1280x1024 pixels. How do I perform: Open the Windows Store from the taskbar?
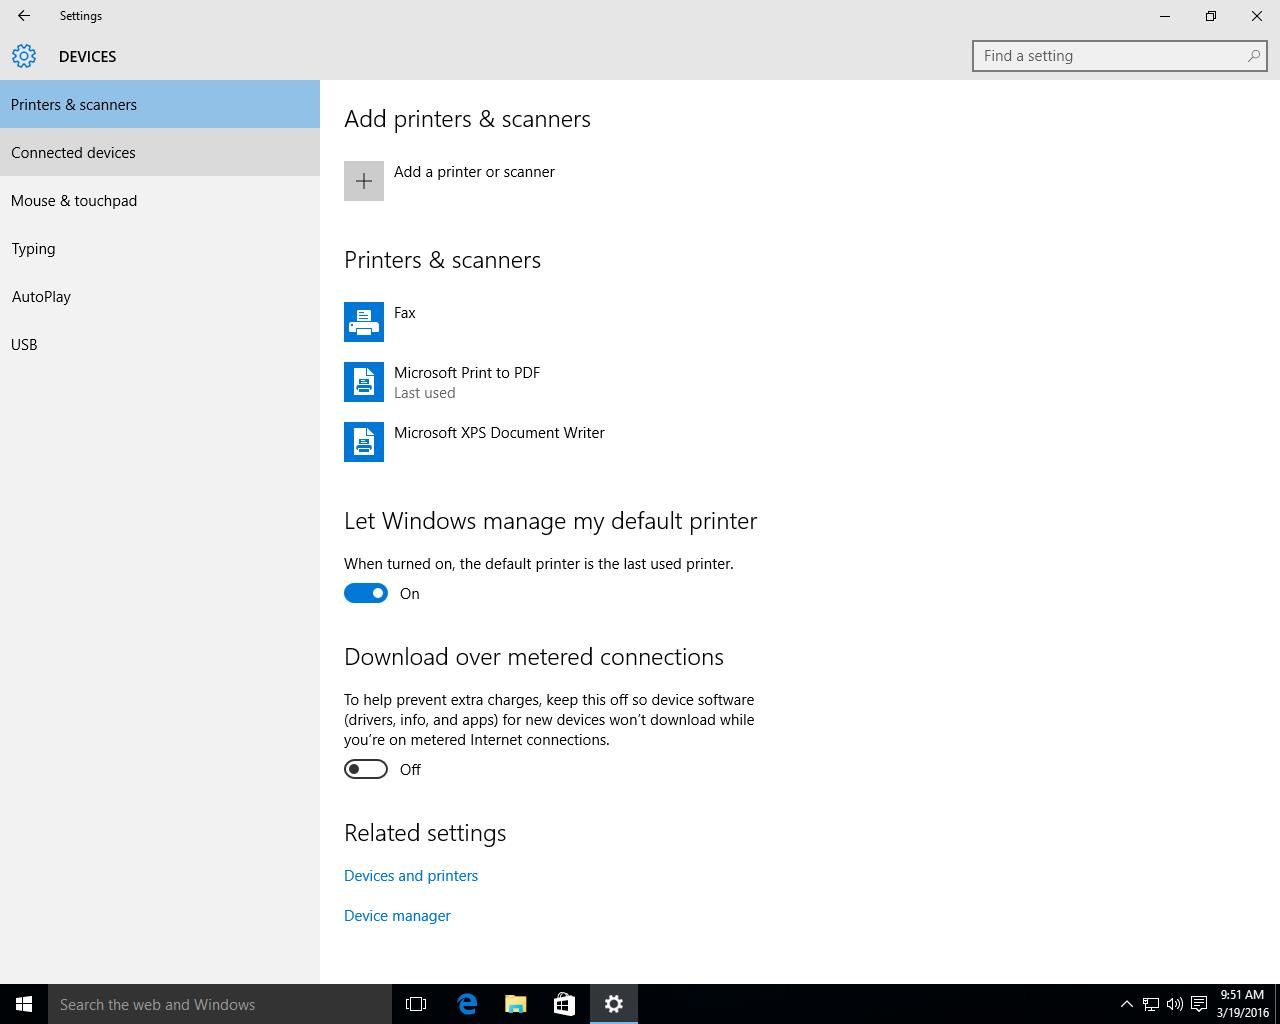tap(564, 1004)
